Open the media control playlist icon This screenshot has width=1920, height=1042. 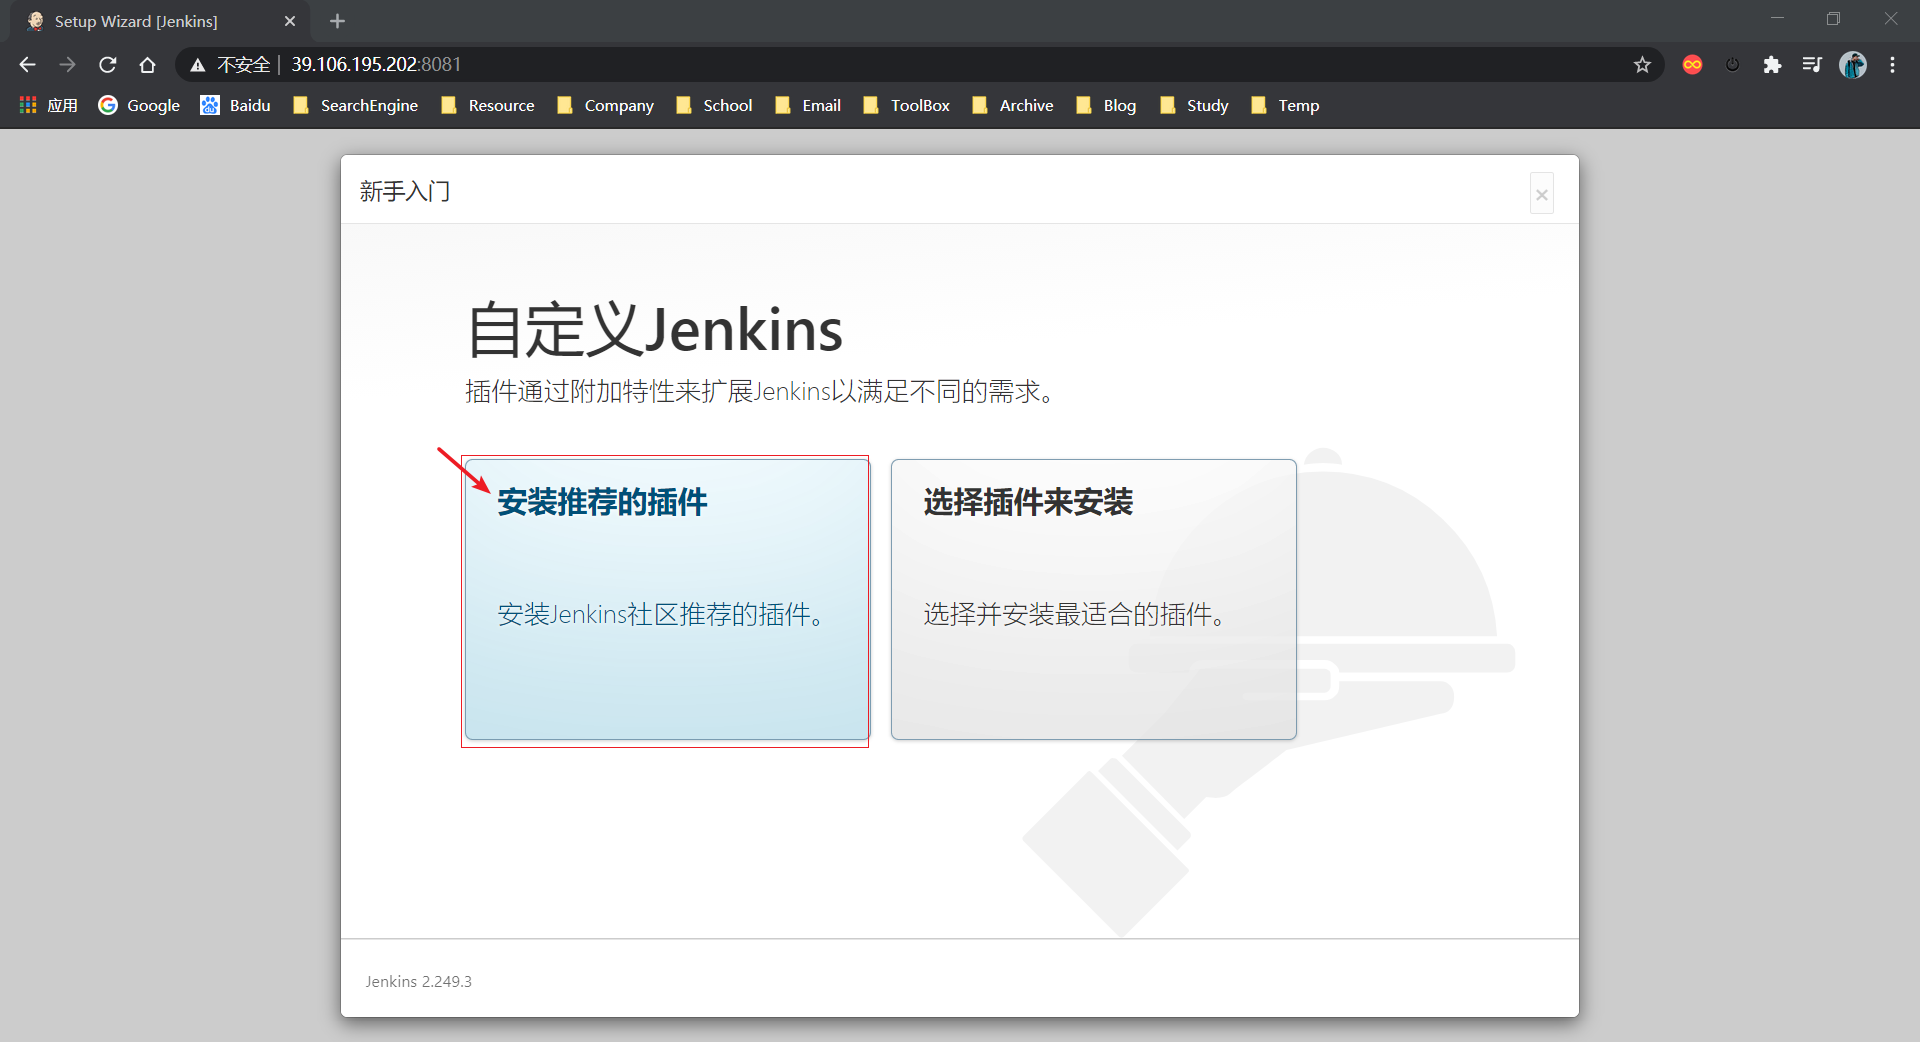1812,65
